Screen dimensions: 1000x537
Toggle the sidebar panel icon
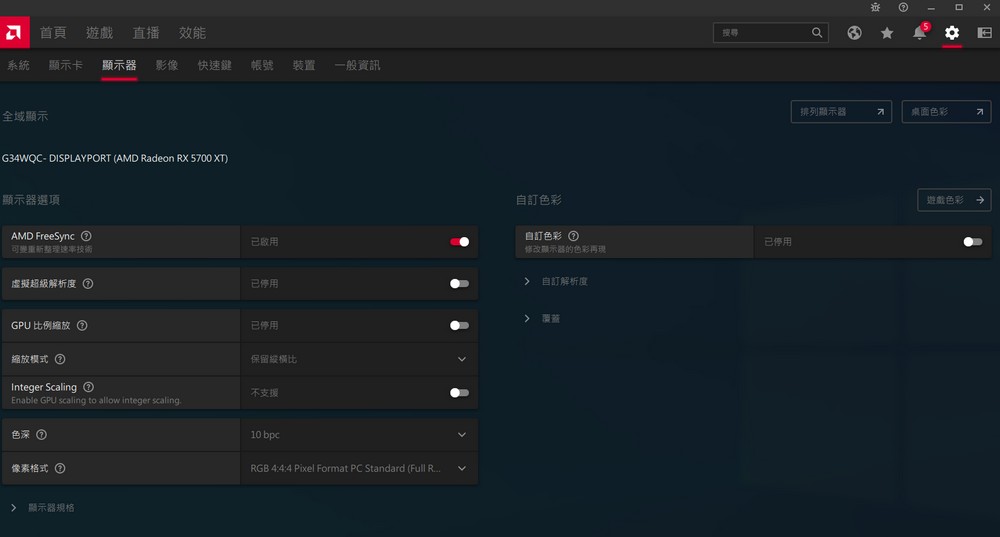pos(985,33)
